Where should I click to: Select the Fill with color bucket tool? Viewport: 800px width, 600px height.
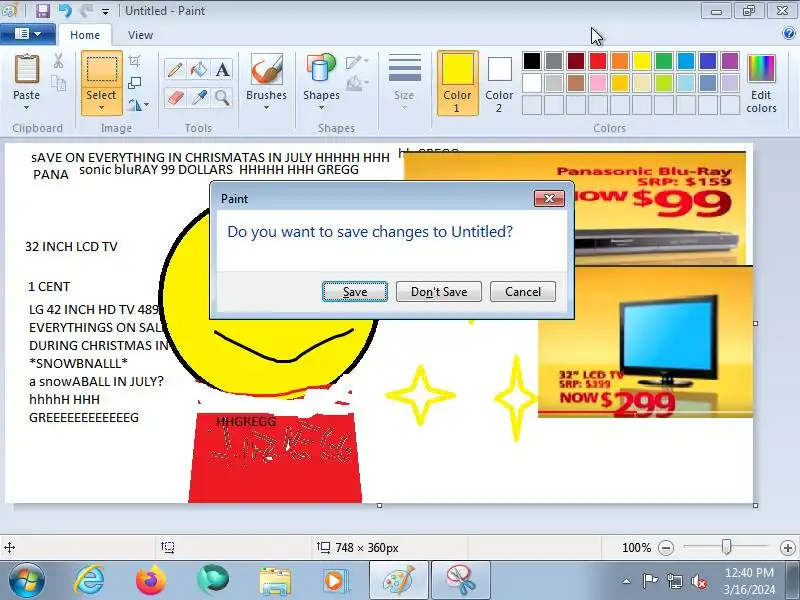[x=198, y=69]
